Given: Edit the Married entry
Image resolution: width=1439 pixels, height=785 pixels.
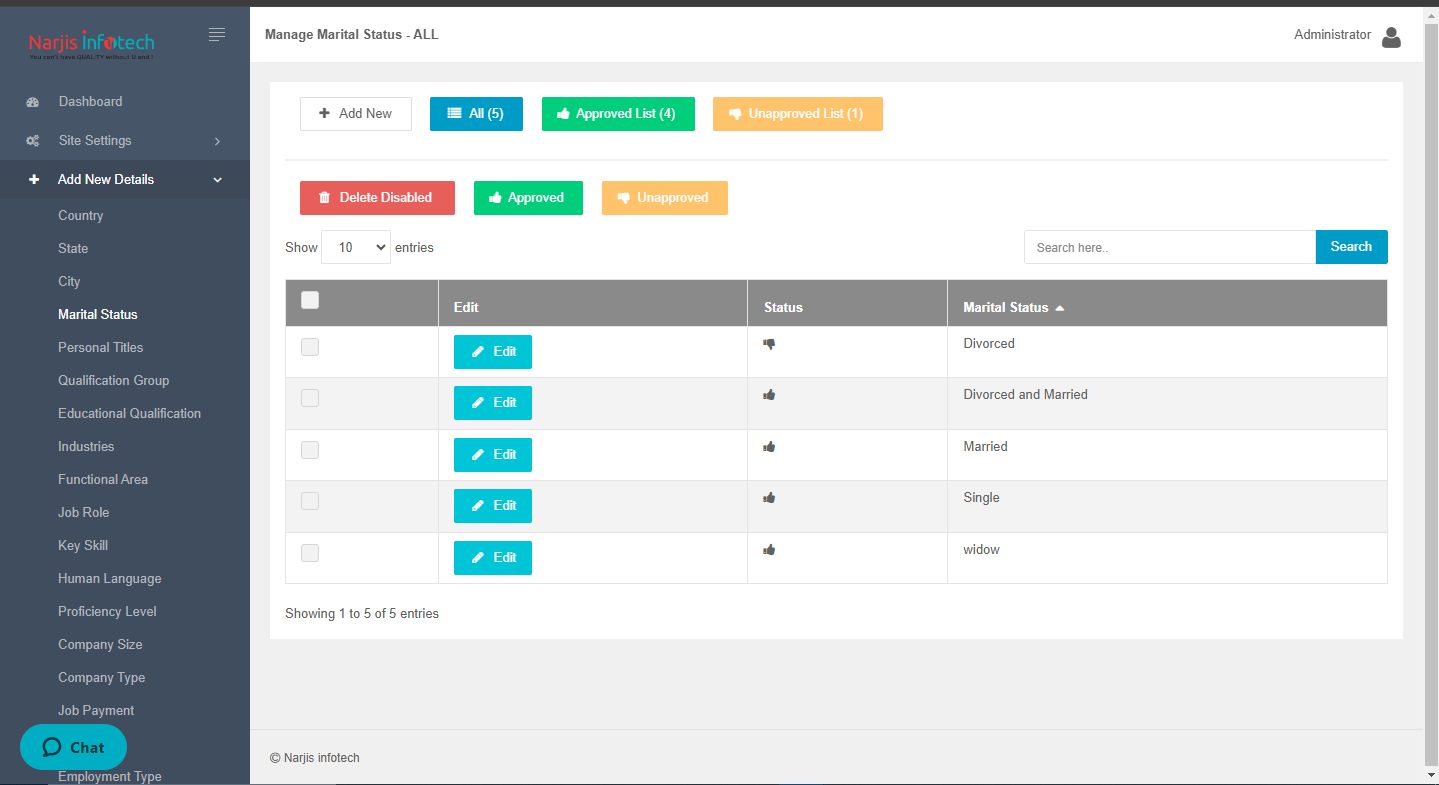Looking at the screenshot, I should (493, 455).
